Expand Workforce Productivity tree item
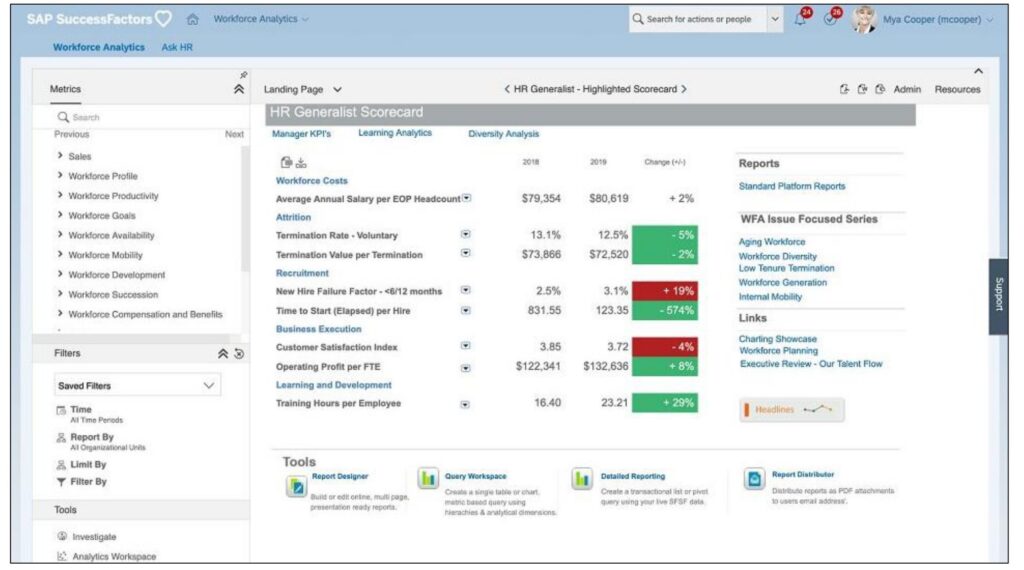Screen dimensions: 1024x570 60,195
